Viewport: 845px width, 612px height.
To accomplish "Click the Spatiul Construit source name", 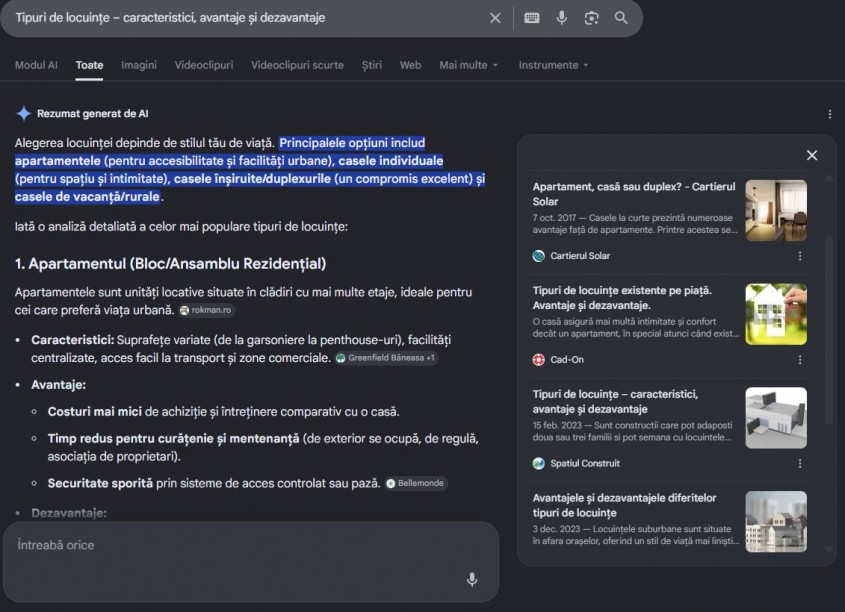I will pos(585,463).
